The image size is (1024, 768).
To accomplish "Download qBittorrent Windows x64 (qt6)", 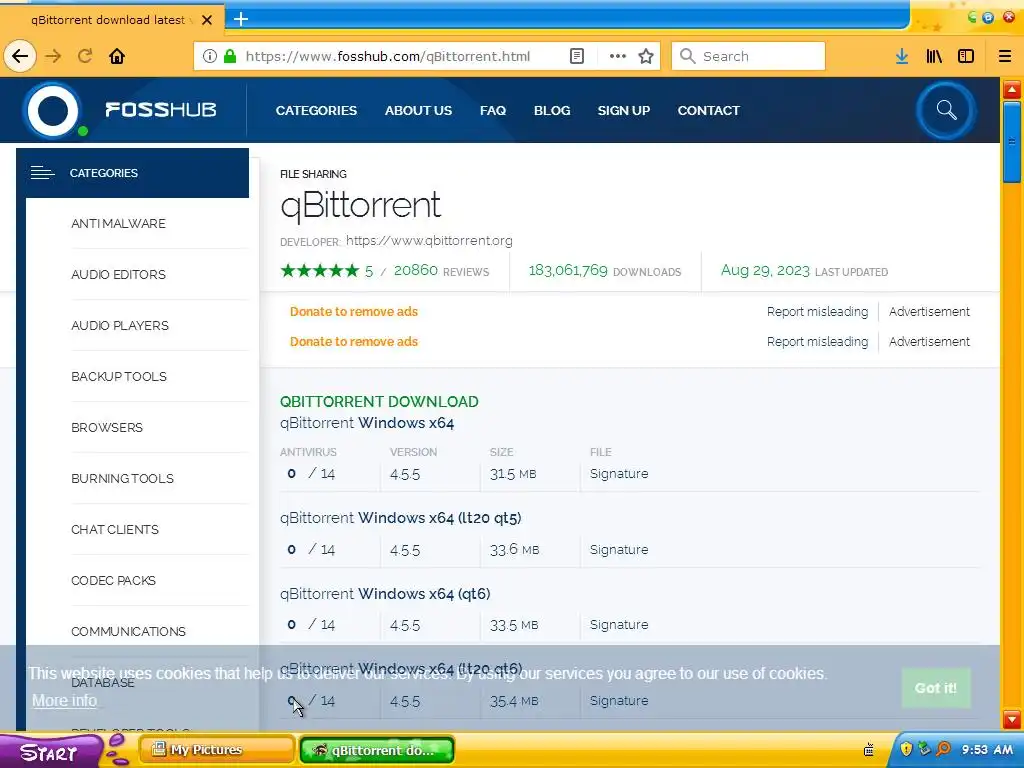I will [385, 594].
